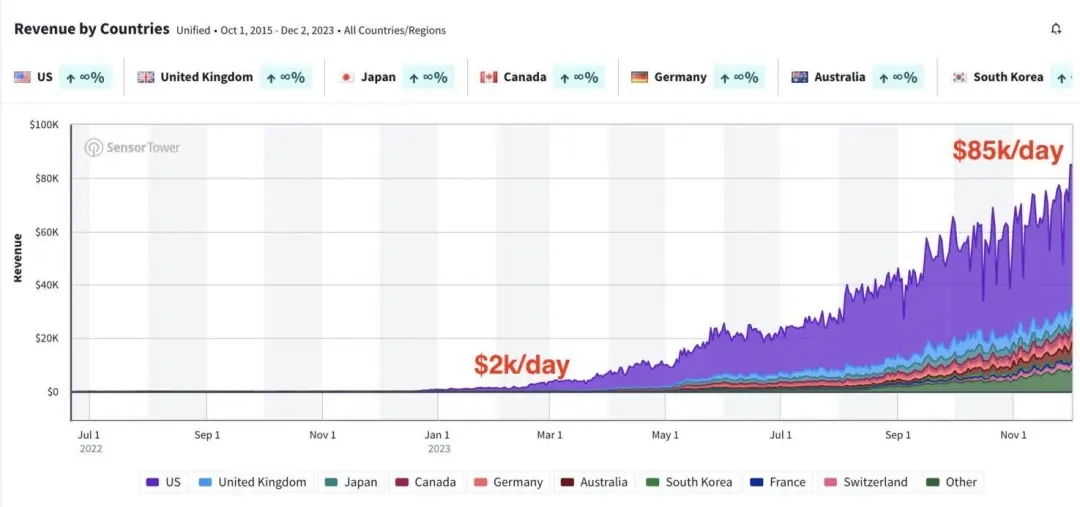Click the US growth percentage badge
The width and height of the screenshot is (1080, 507).
coord(85,77)
